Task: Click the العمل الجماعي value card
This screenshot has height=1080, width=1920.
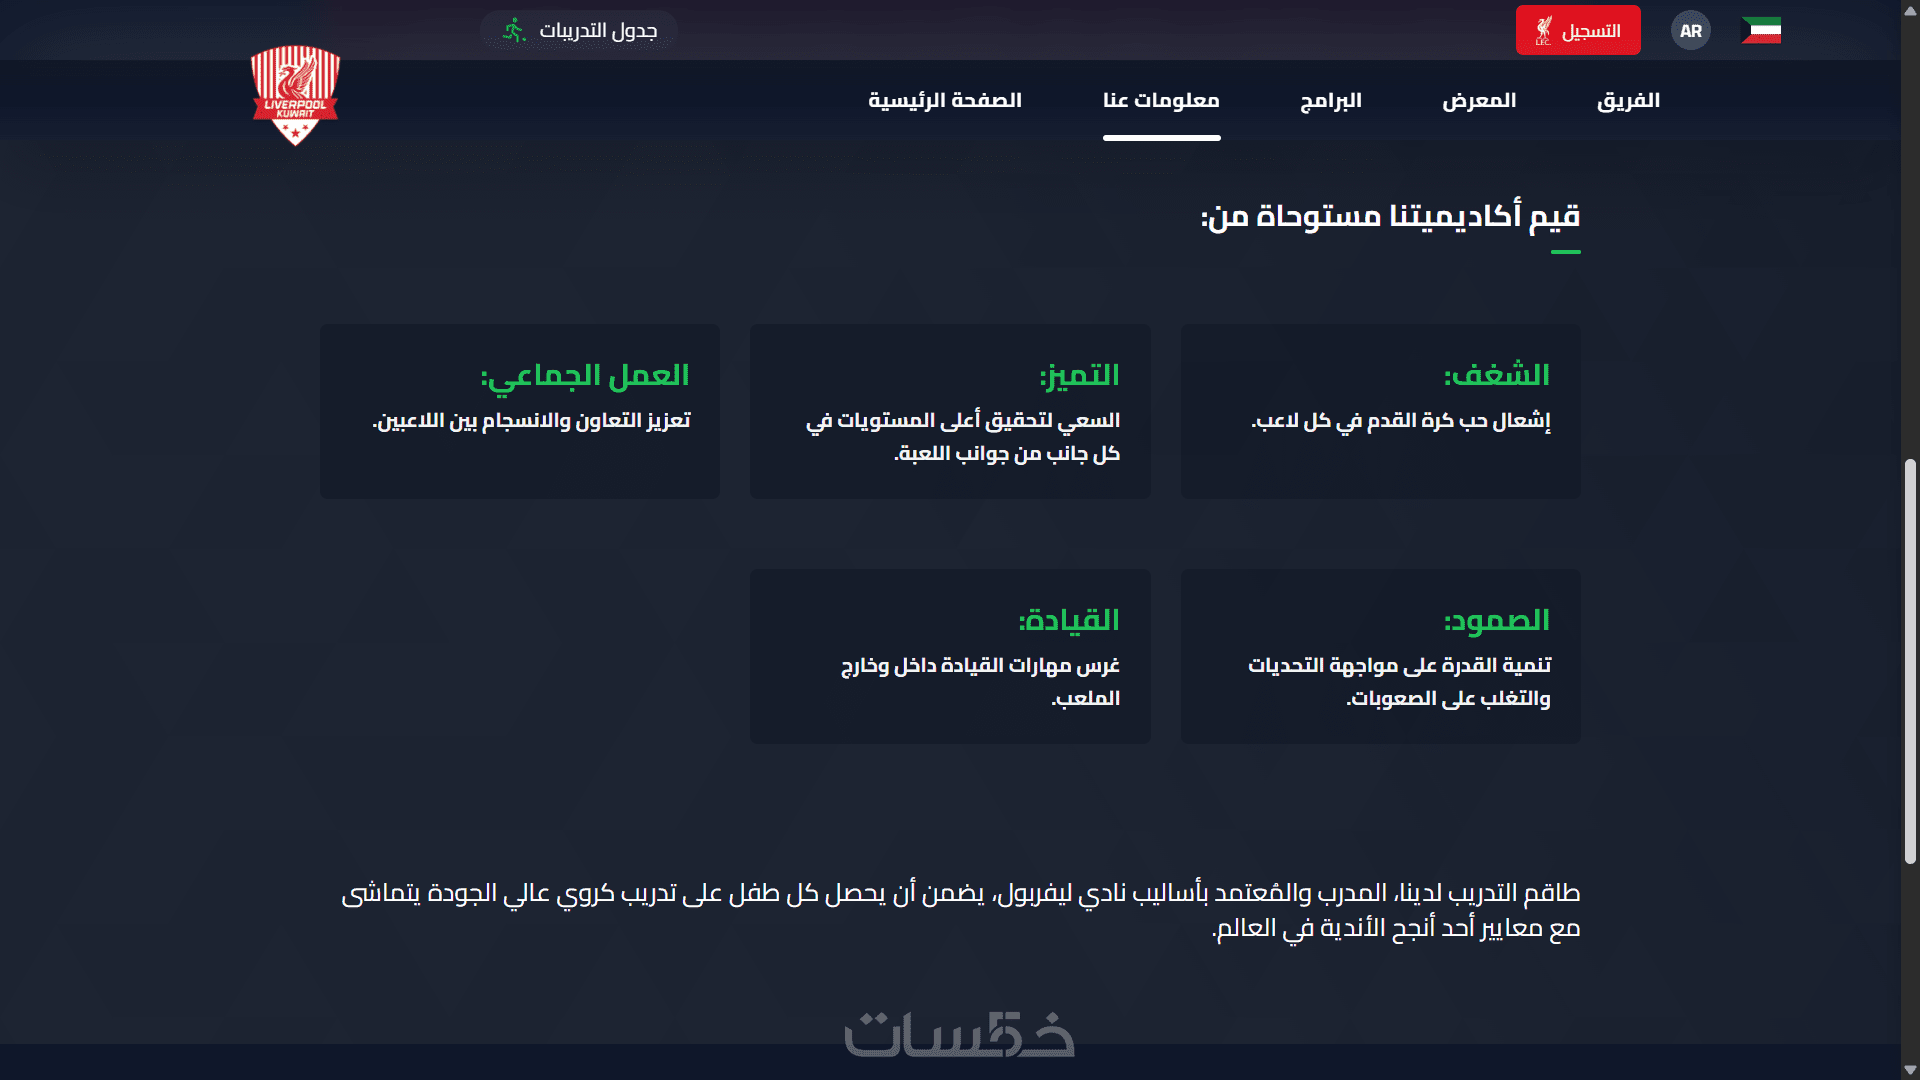Action: click(x=520, y=411)
